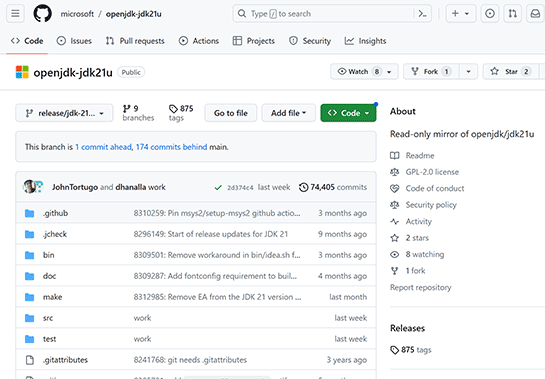Open the Report repository link
This screenshot has width=545, height=379.
(x=421, y=288)
